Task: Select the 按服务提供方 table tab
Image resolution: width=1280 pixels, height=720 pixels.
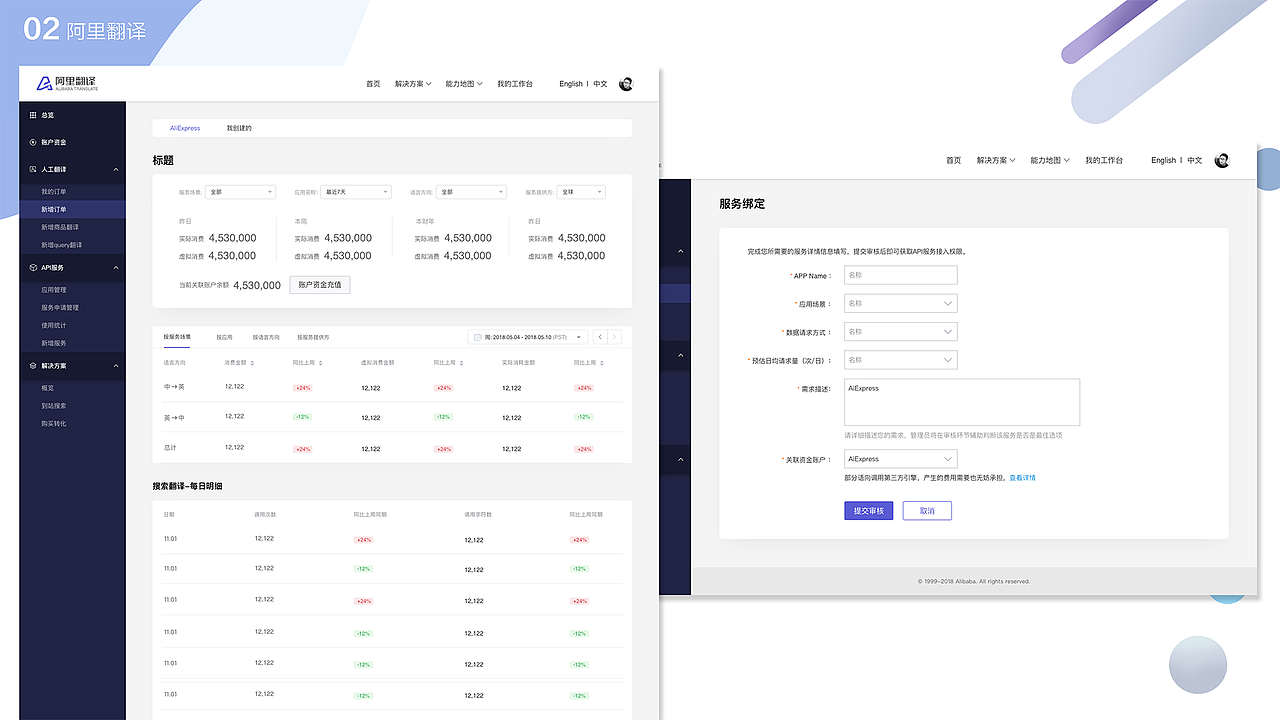Action: (x=312, y=337)
